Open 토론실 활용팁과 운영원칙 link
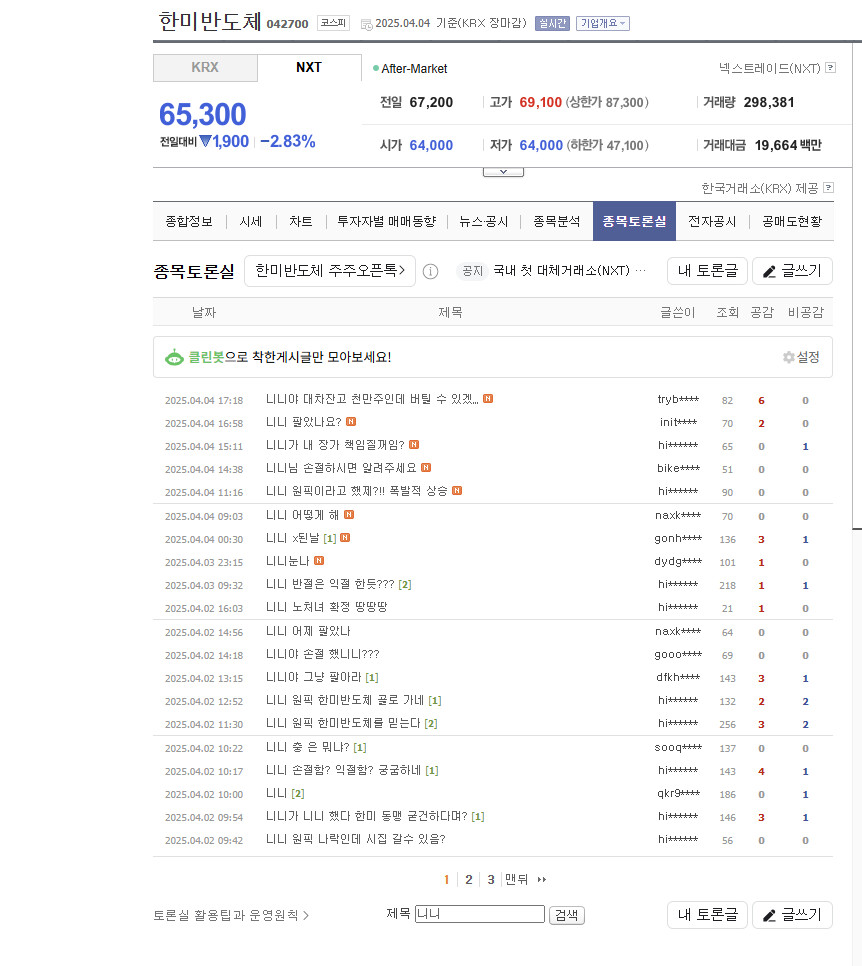Image resolution: width=862 pixels, height=966 pixels. 231,915
